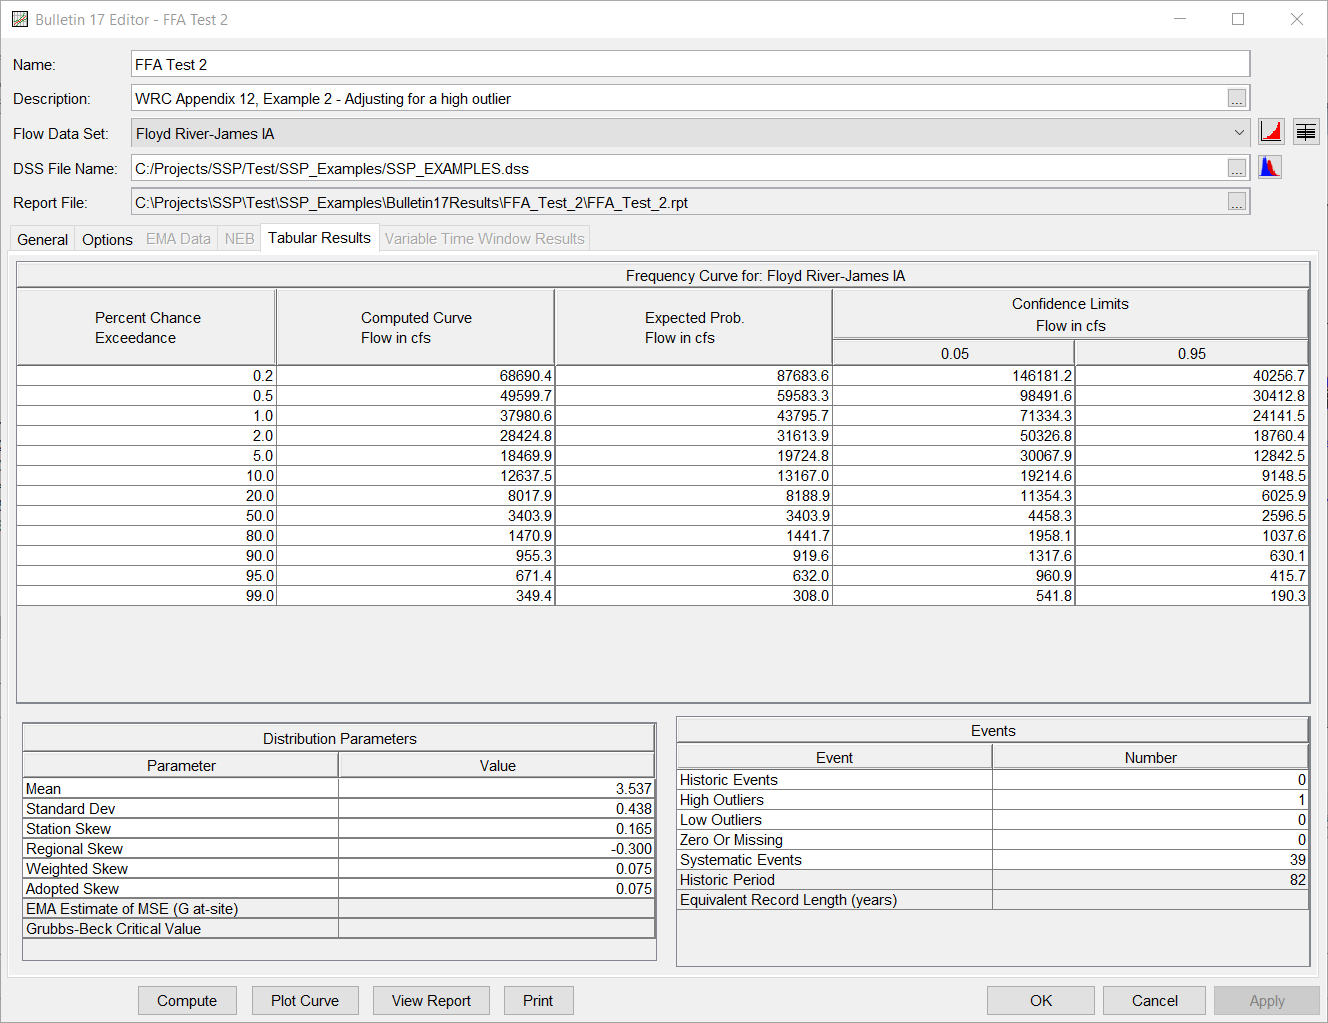Select computed curve value 68690.4

tap(416, 376)
